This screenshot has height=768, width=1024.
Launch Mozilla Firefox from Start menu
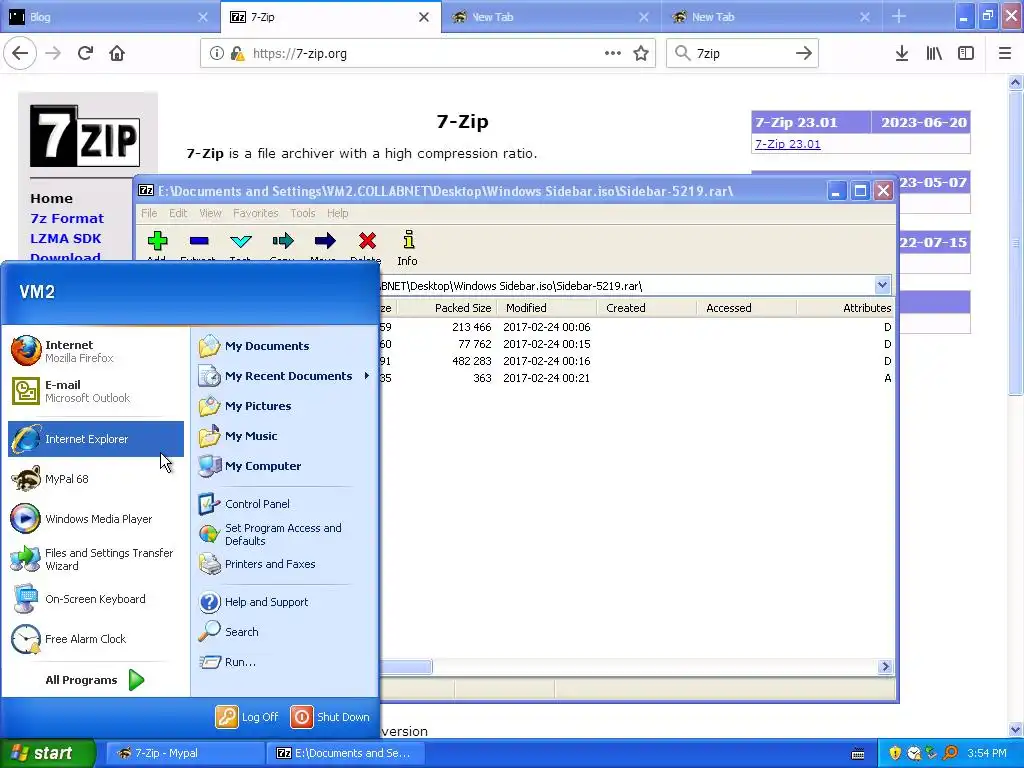point(95,351)
